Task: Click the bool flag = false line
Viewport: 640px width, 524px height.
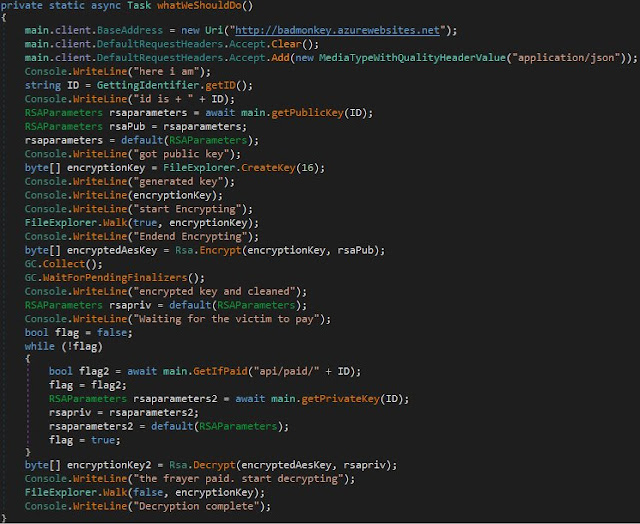Action: pyautogui.click(x=79, y=333)
